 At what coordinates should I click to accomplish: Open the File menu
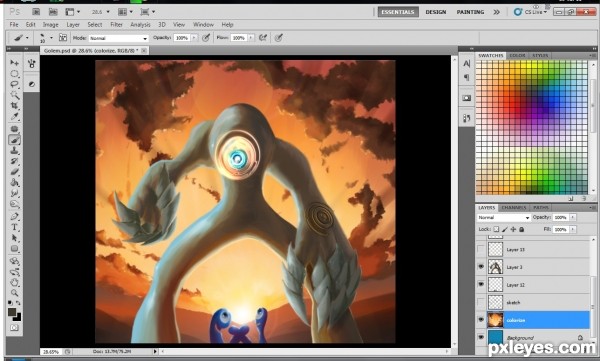(14, 25)
